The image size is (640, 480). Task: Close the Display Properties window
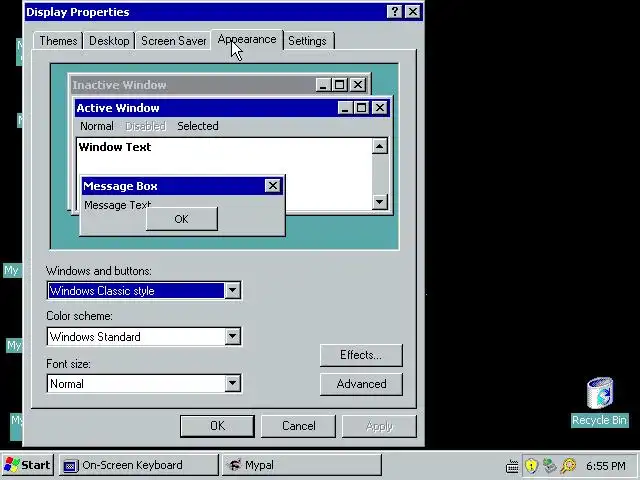point(413,12)
